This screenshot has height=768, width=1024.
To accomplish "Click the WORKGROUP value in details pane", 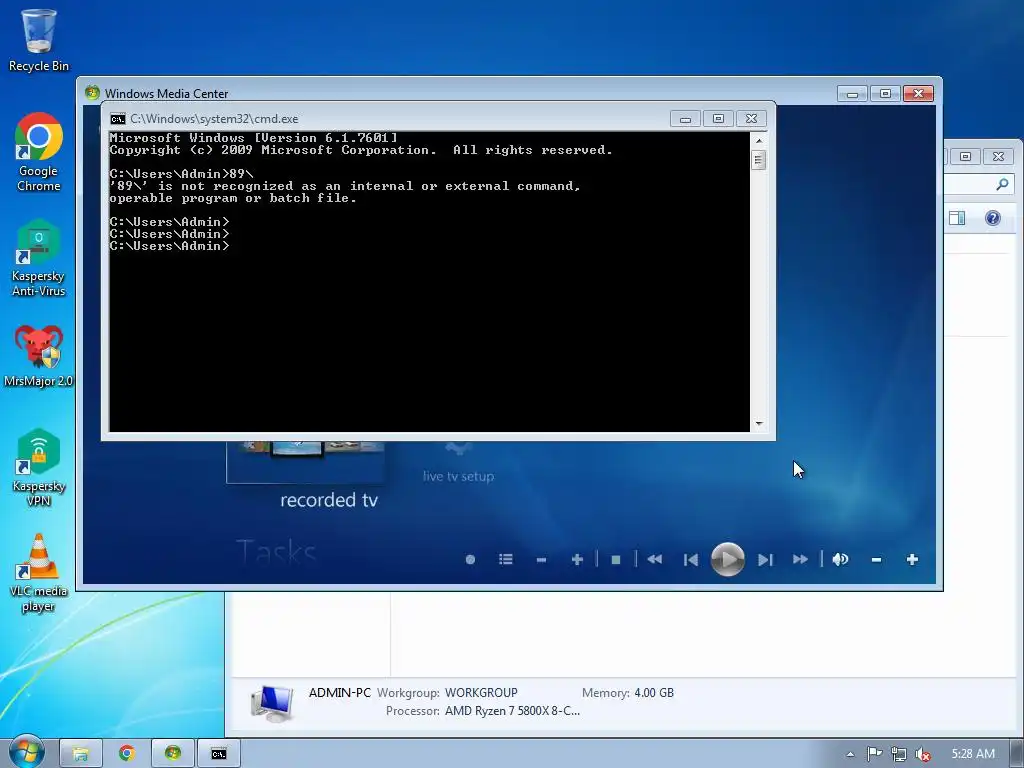I will (x=481, y=693).
